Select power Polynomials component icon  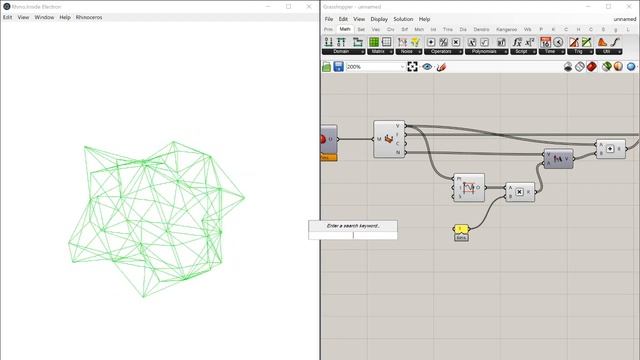coord(472,42)
